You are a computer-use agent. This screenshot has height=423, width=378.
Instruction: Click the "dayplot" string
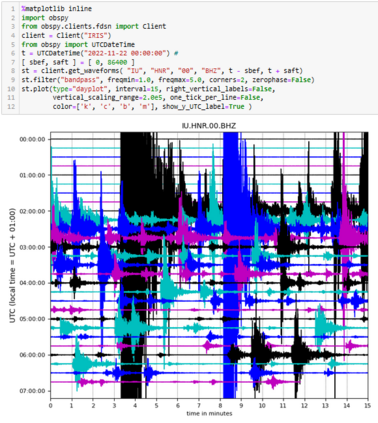pos(92,89)
